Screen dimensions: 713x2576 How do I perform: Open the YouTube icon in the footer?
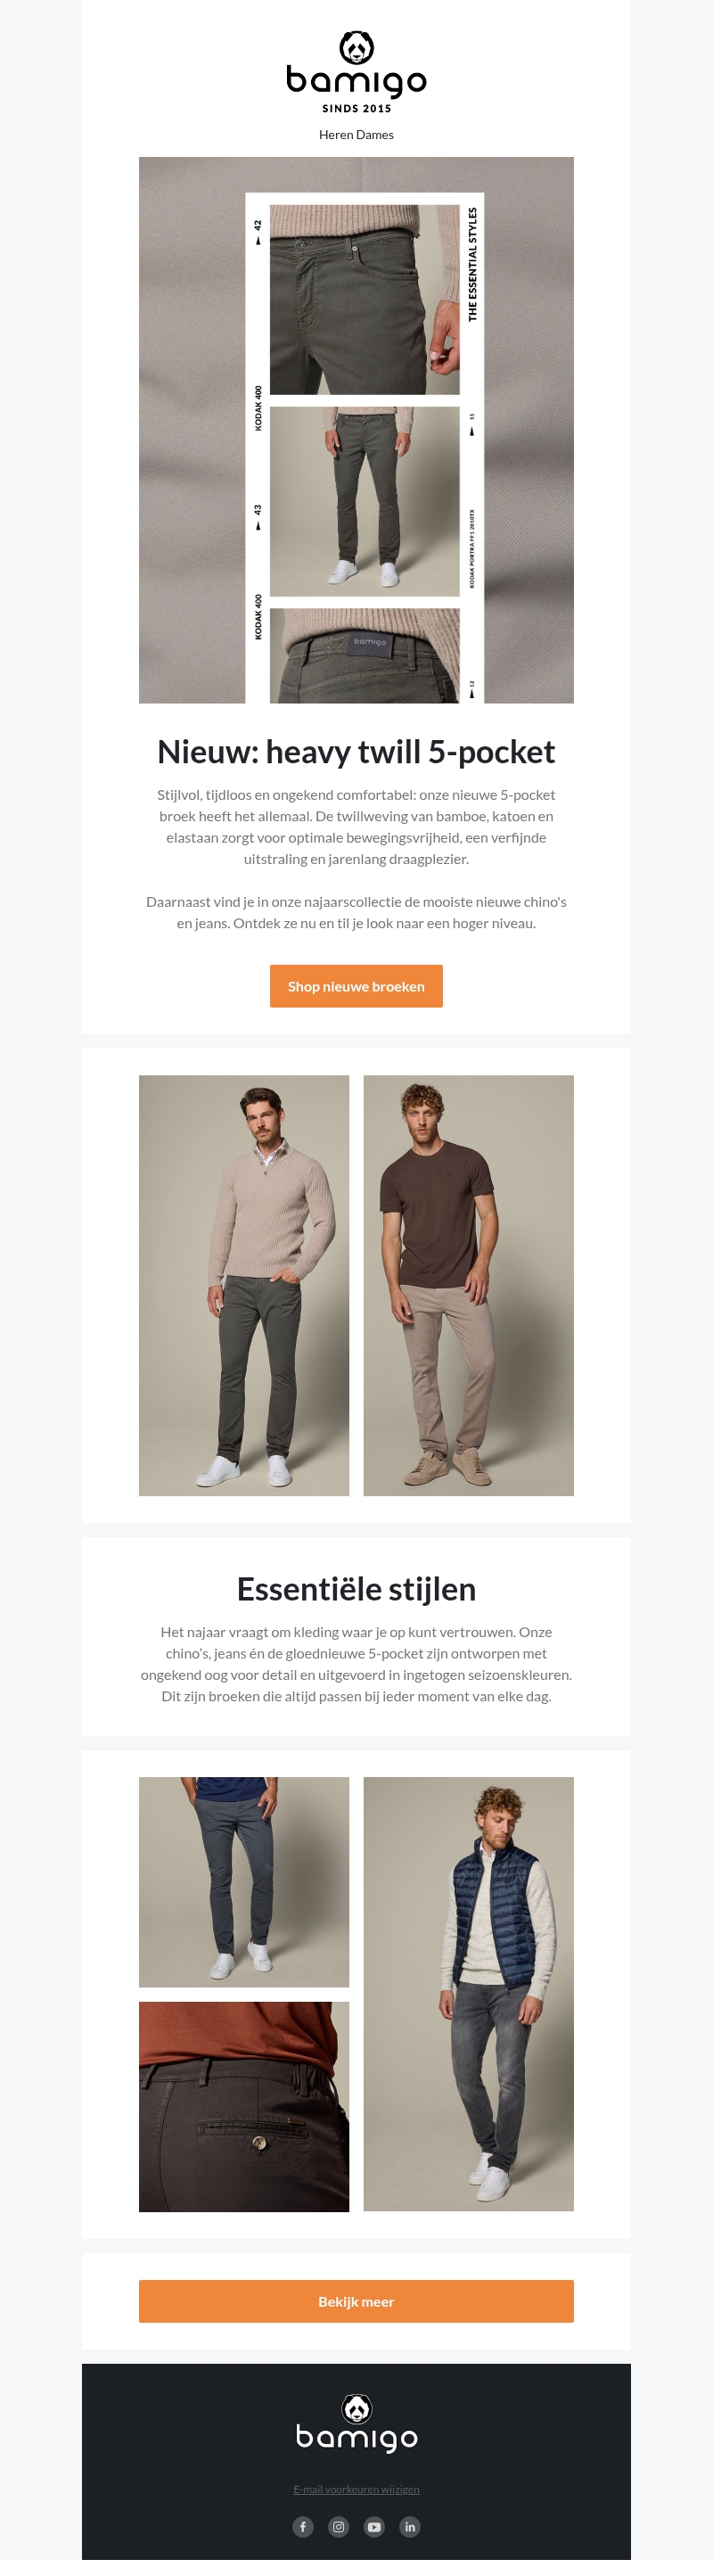point(374,2527)
